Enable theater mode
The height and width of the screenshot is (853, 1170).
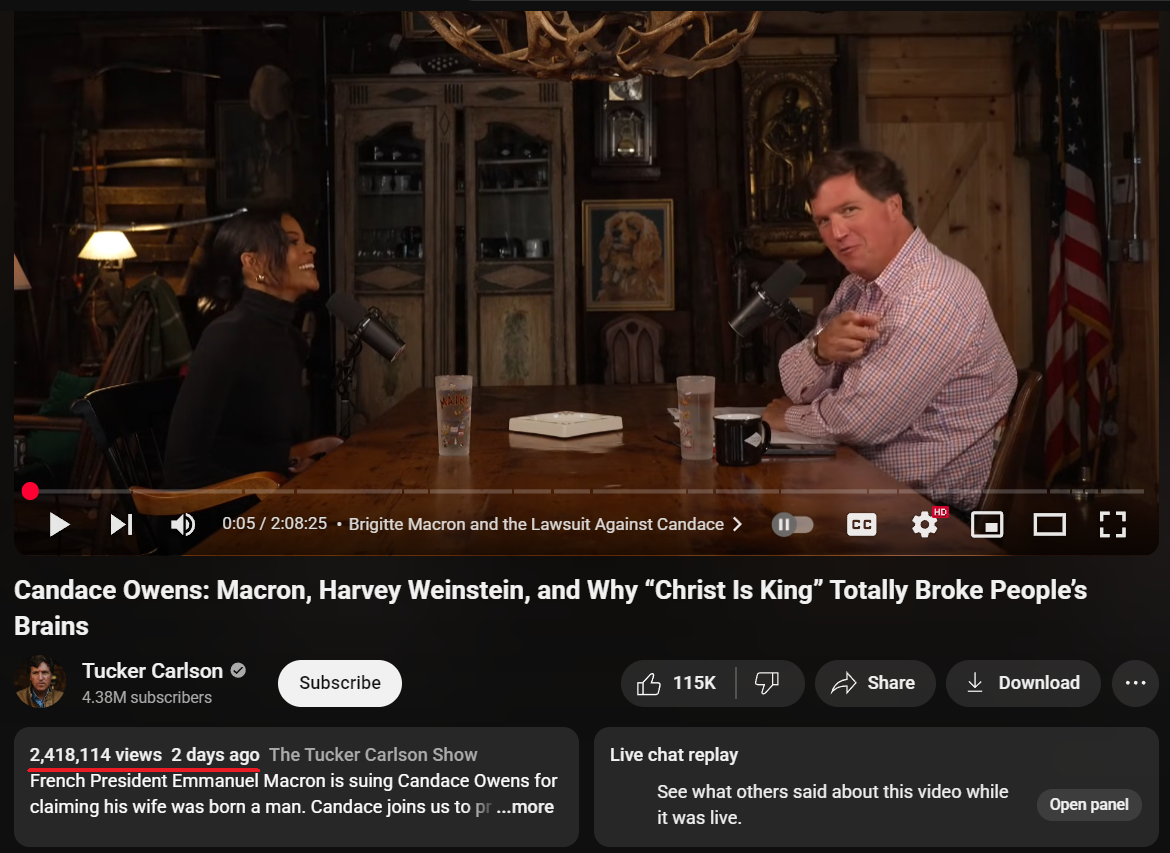pyautogui.click(x=1049, y=525)
